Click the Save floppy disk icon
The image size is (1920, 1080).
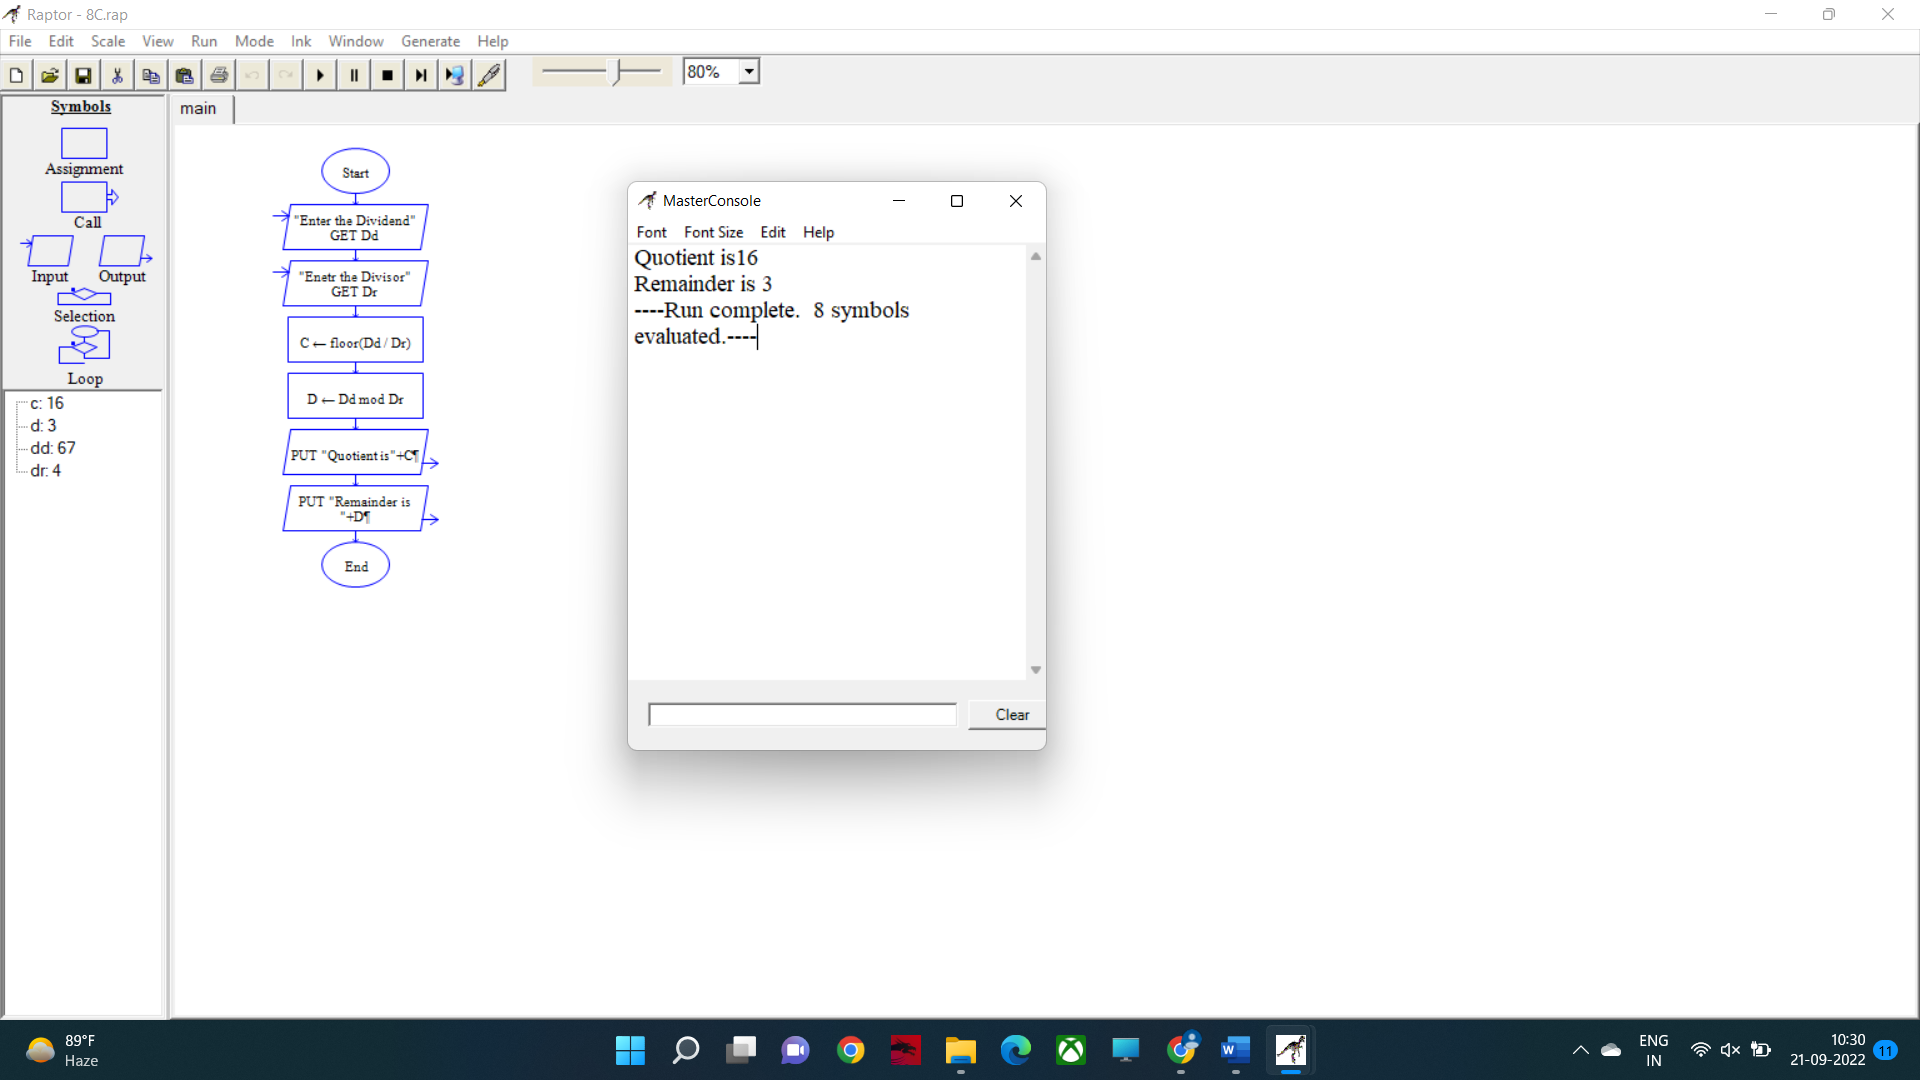click(84, 75)
